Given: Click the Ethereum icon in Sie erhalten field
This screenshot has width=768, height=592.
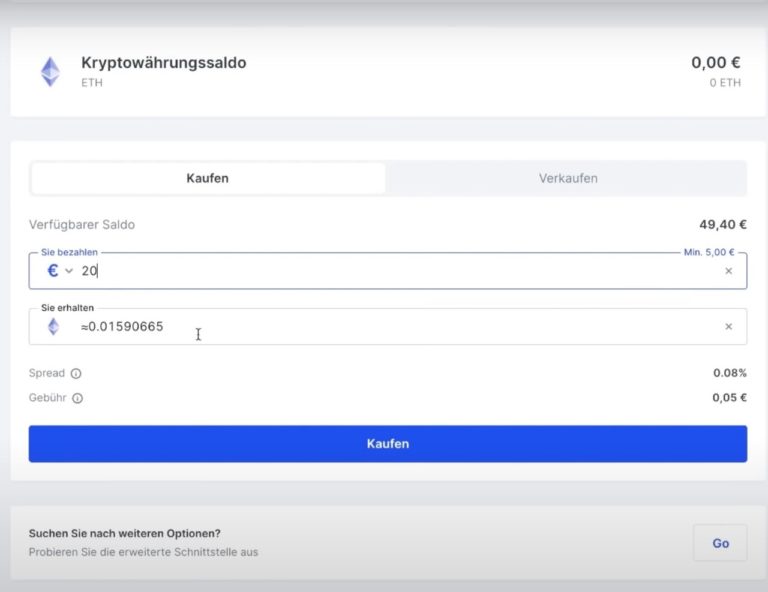Looking at the screenshot, I should point(53,327).
